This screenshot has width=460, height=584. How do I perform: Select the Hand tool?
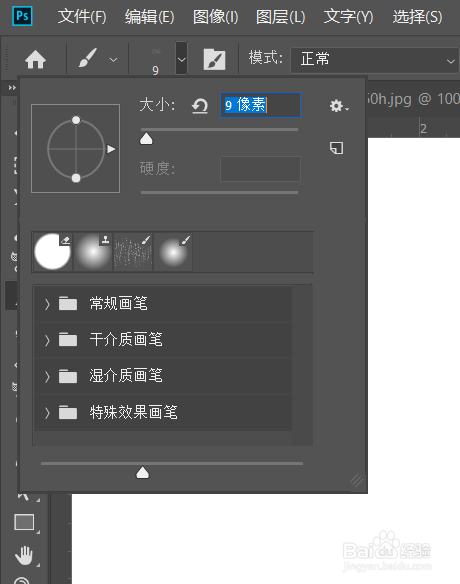25,555
